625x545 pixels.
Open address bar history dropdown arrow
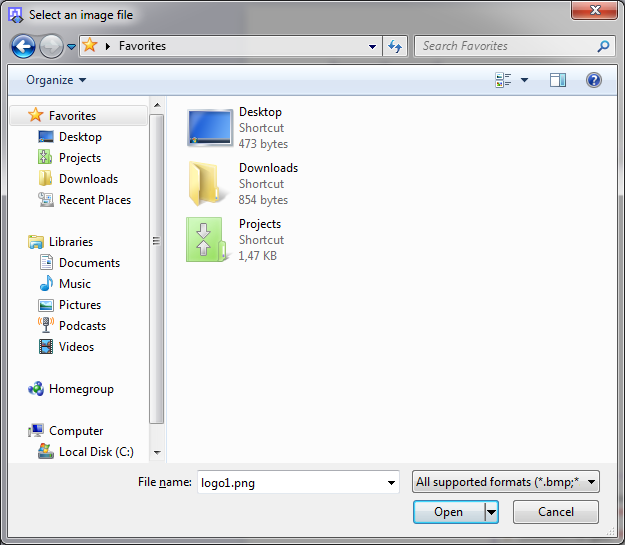[372, 46]
